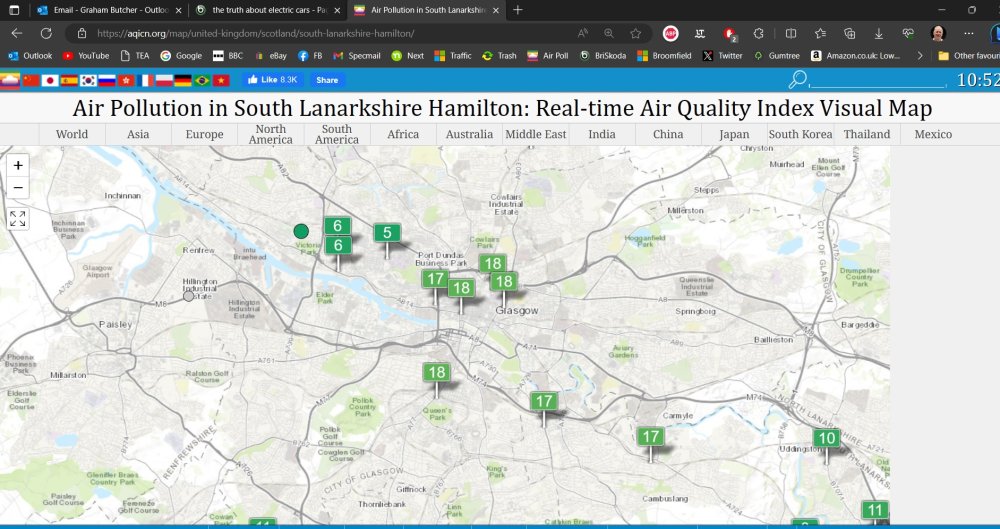Reload the current page
This screenshot has width=1000, height=529.
[x=46, y=34]
